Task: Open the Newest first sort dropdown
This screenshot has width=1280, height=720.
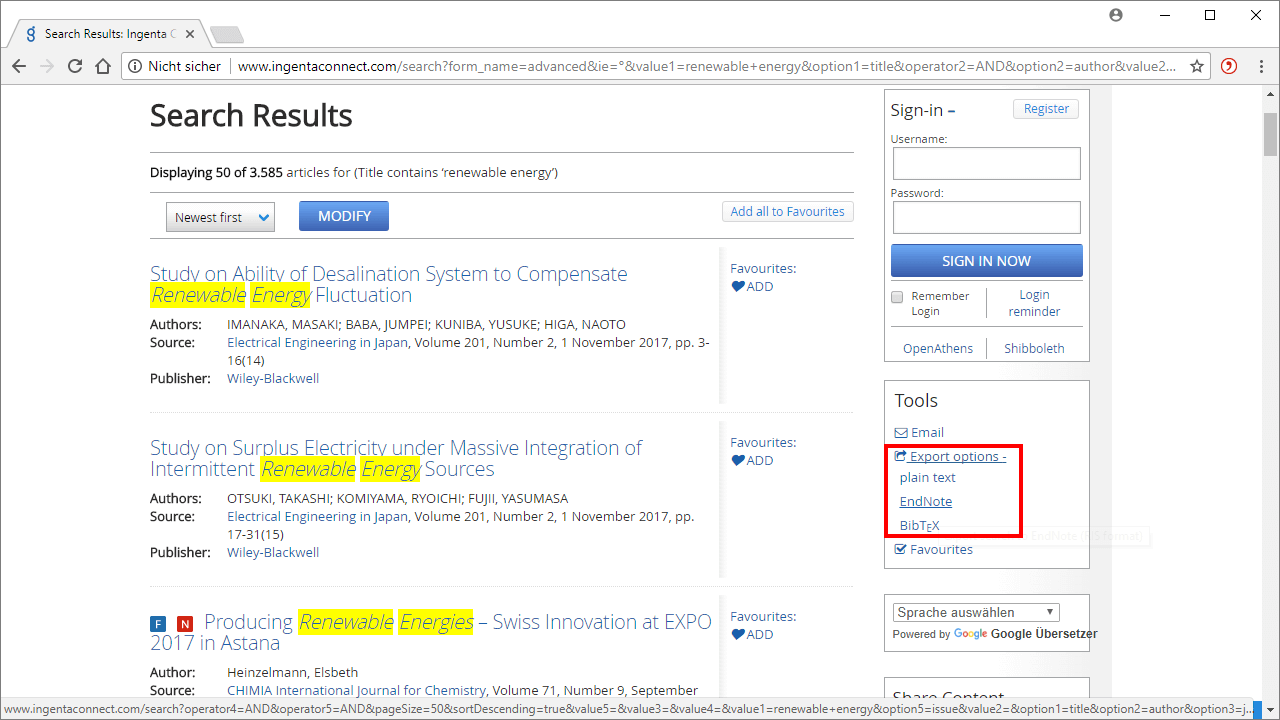Action: (x=220, y=217)
